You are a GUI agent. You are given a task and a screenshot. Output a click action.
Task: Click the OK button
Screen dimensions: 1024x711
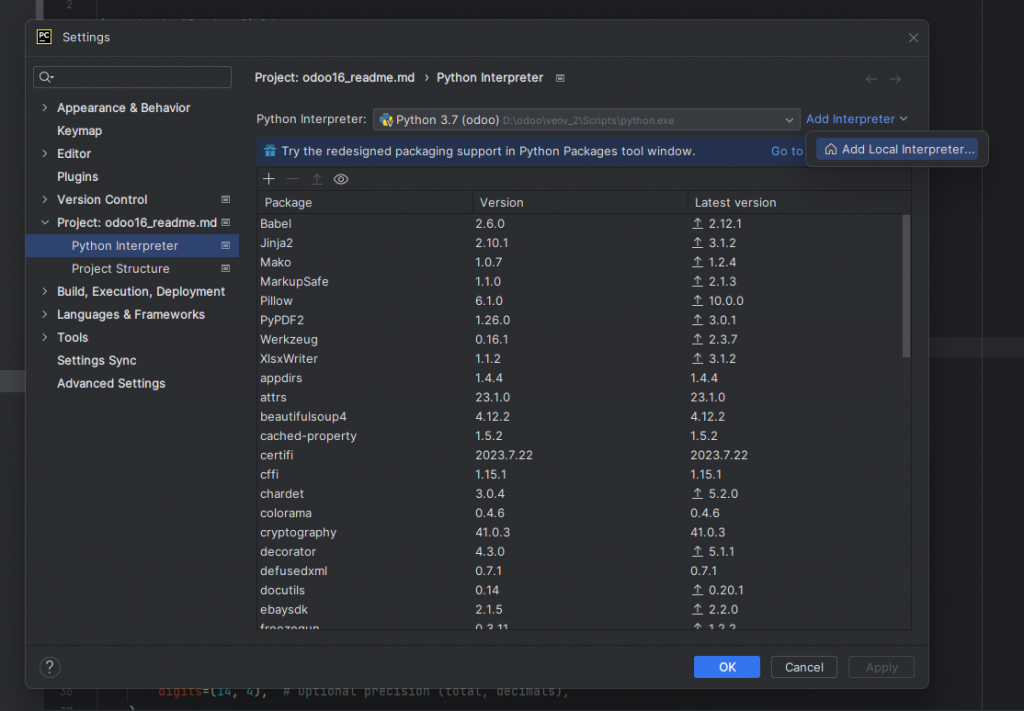coord(727,667)
